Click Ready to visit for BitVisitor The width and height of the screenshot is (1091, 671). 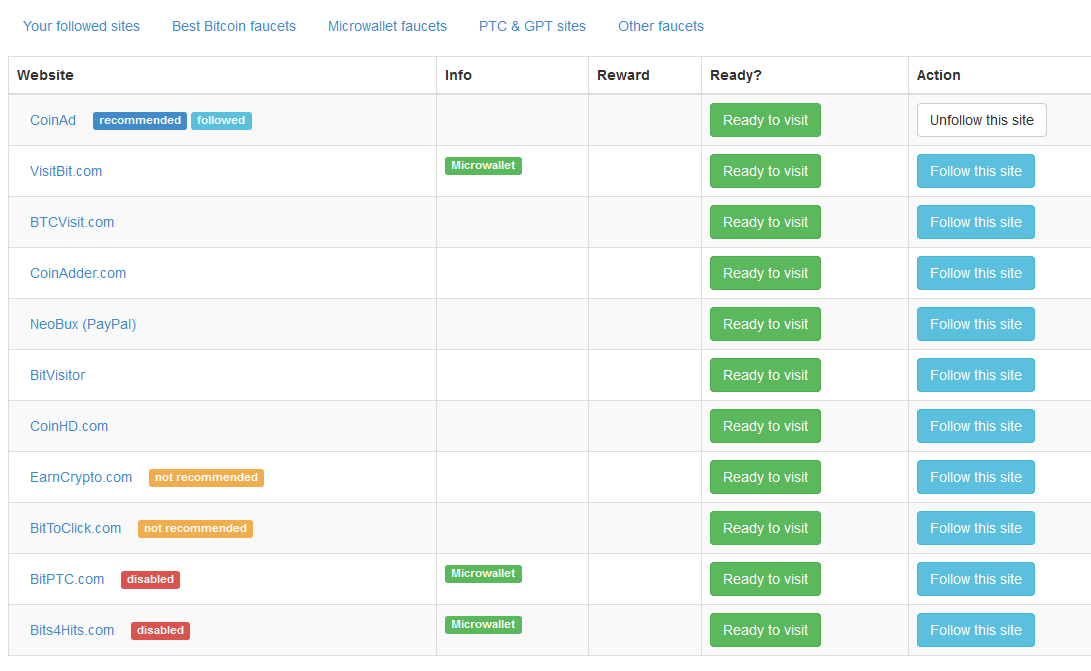pos(765,375)
